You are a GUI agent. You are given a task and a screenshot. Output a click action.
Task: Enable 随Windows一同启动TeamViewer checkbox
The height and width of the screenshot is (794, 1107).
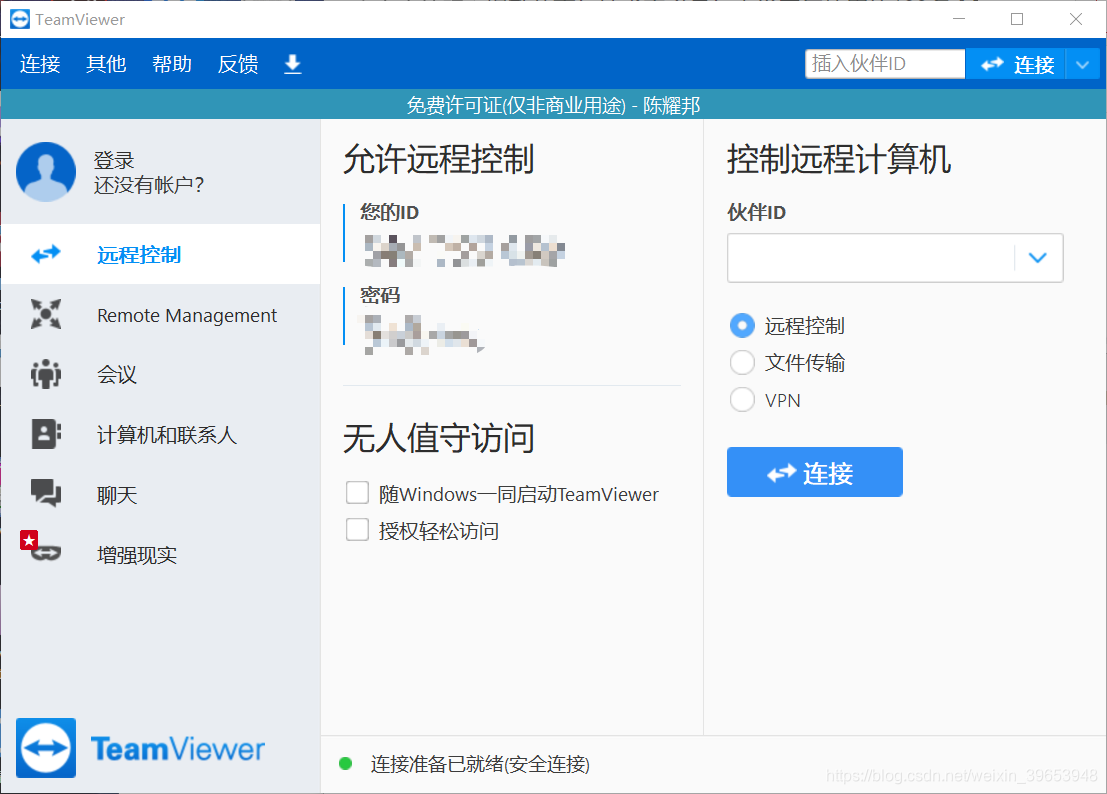tap(357, 493)
